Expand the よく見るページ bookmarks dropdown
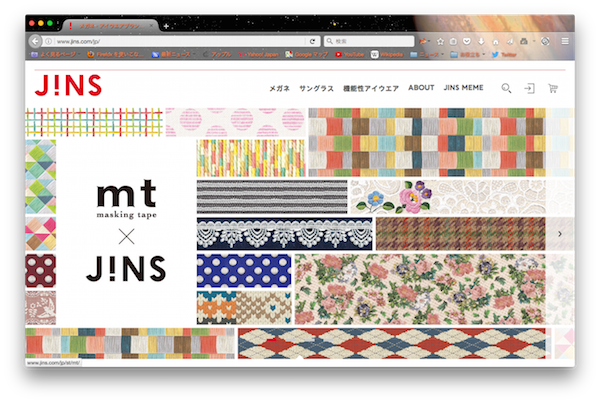The image size is (600, 403). 56,54
